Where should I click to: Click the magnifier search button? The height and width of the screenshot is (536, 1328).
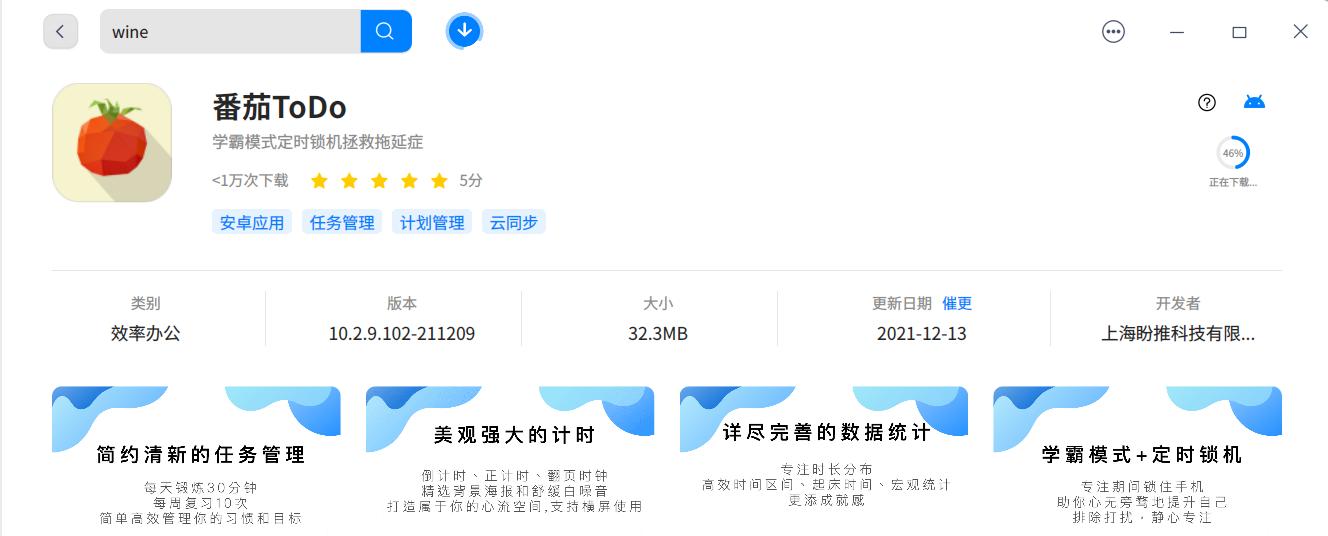[385, 31]
